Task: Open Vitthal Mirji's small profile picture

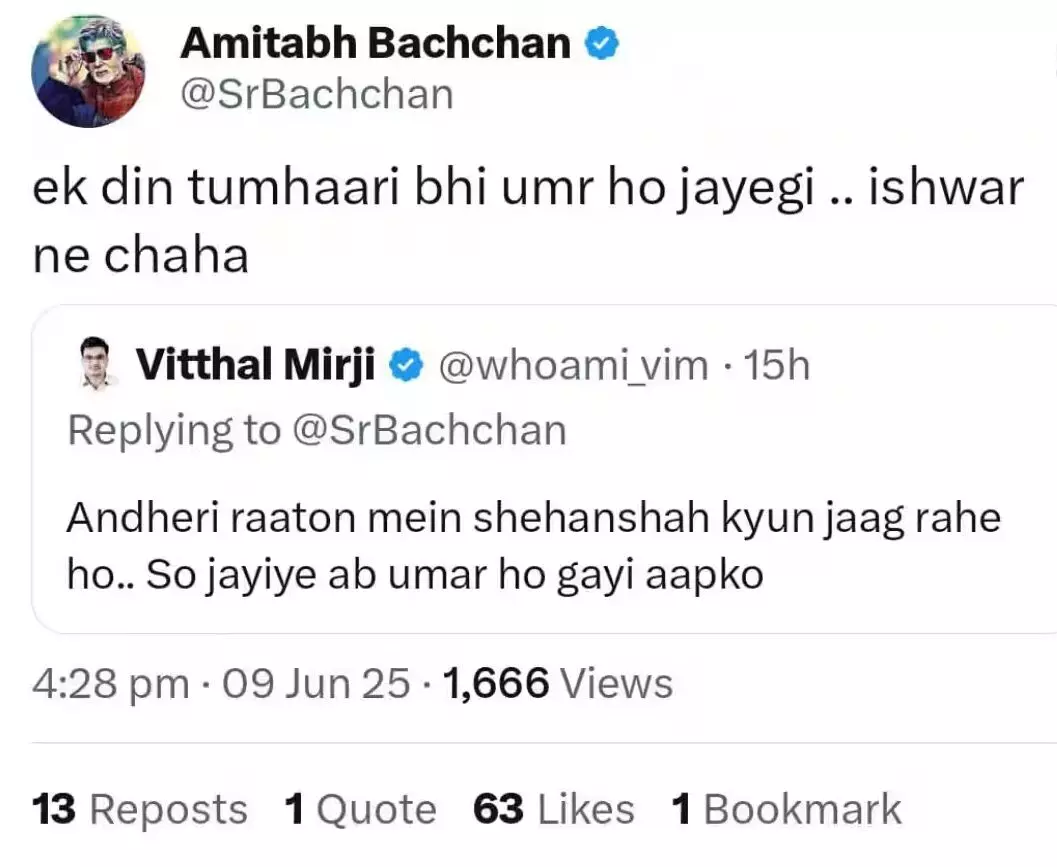Action: coord(98,367)
